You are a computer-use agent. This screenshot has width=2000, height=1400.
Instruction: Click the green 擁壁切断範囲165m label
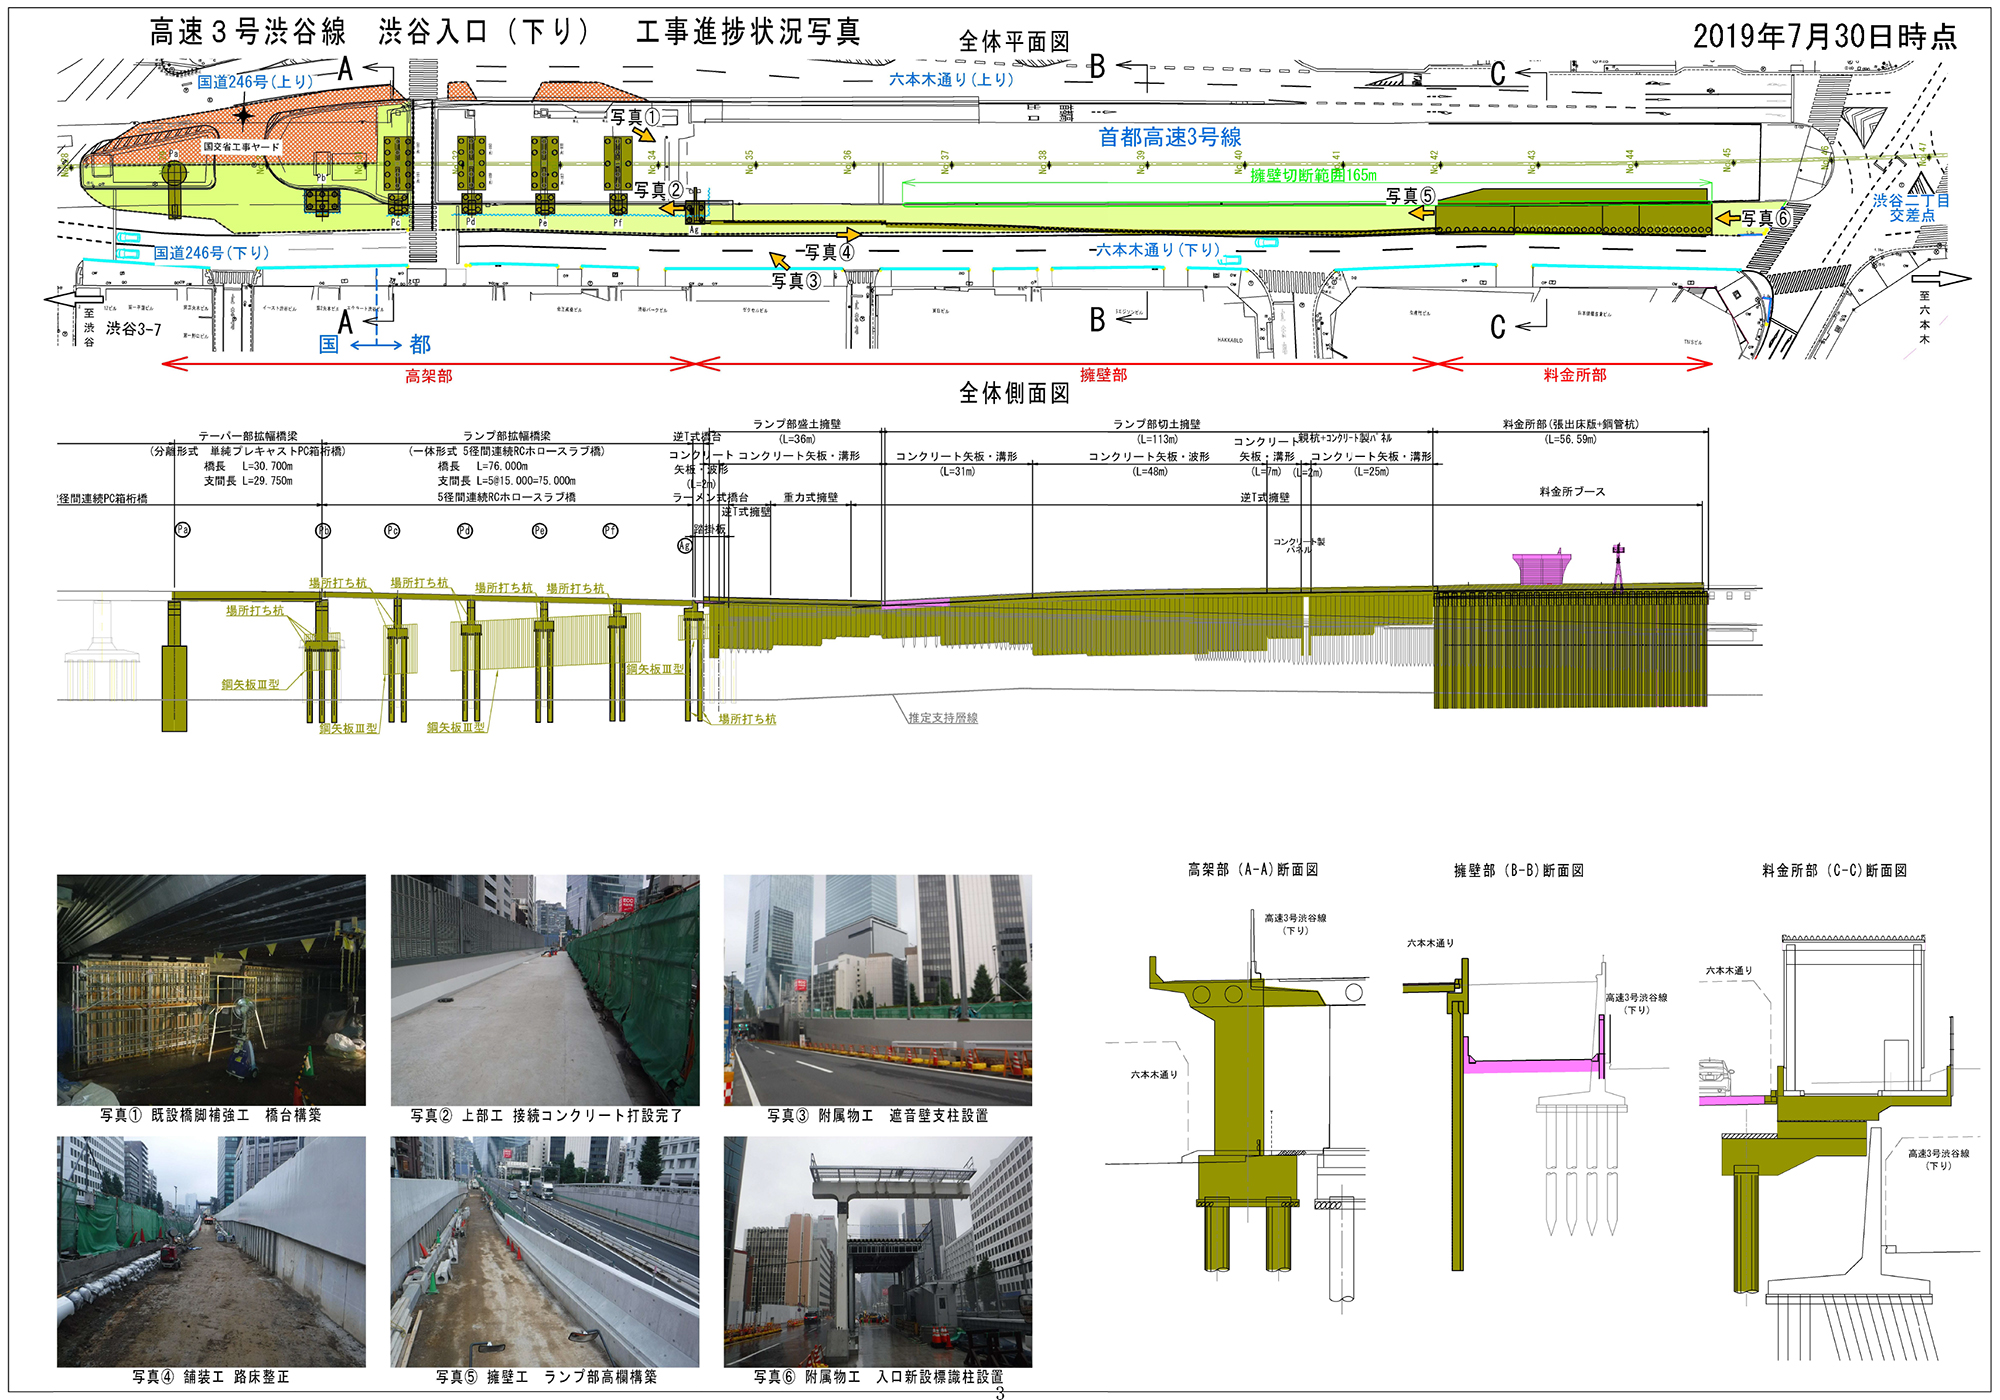point(1312,175)
